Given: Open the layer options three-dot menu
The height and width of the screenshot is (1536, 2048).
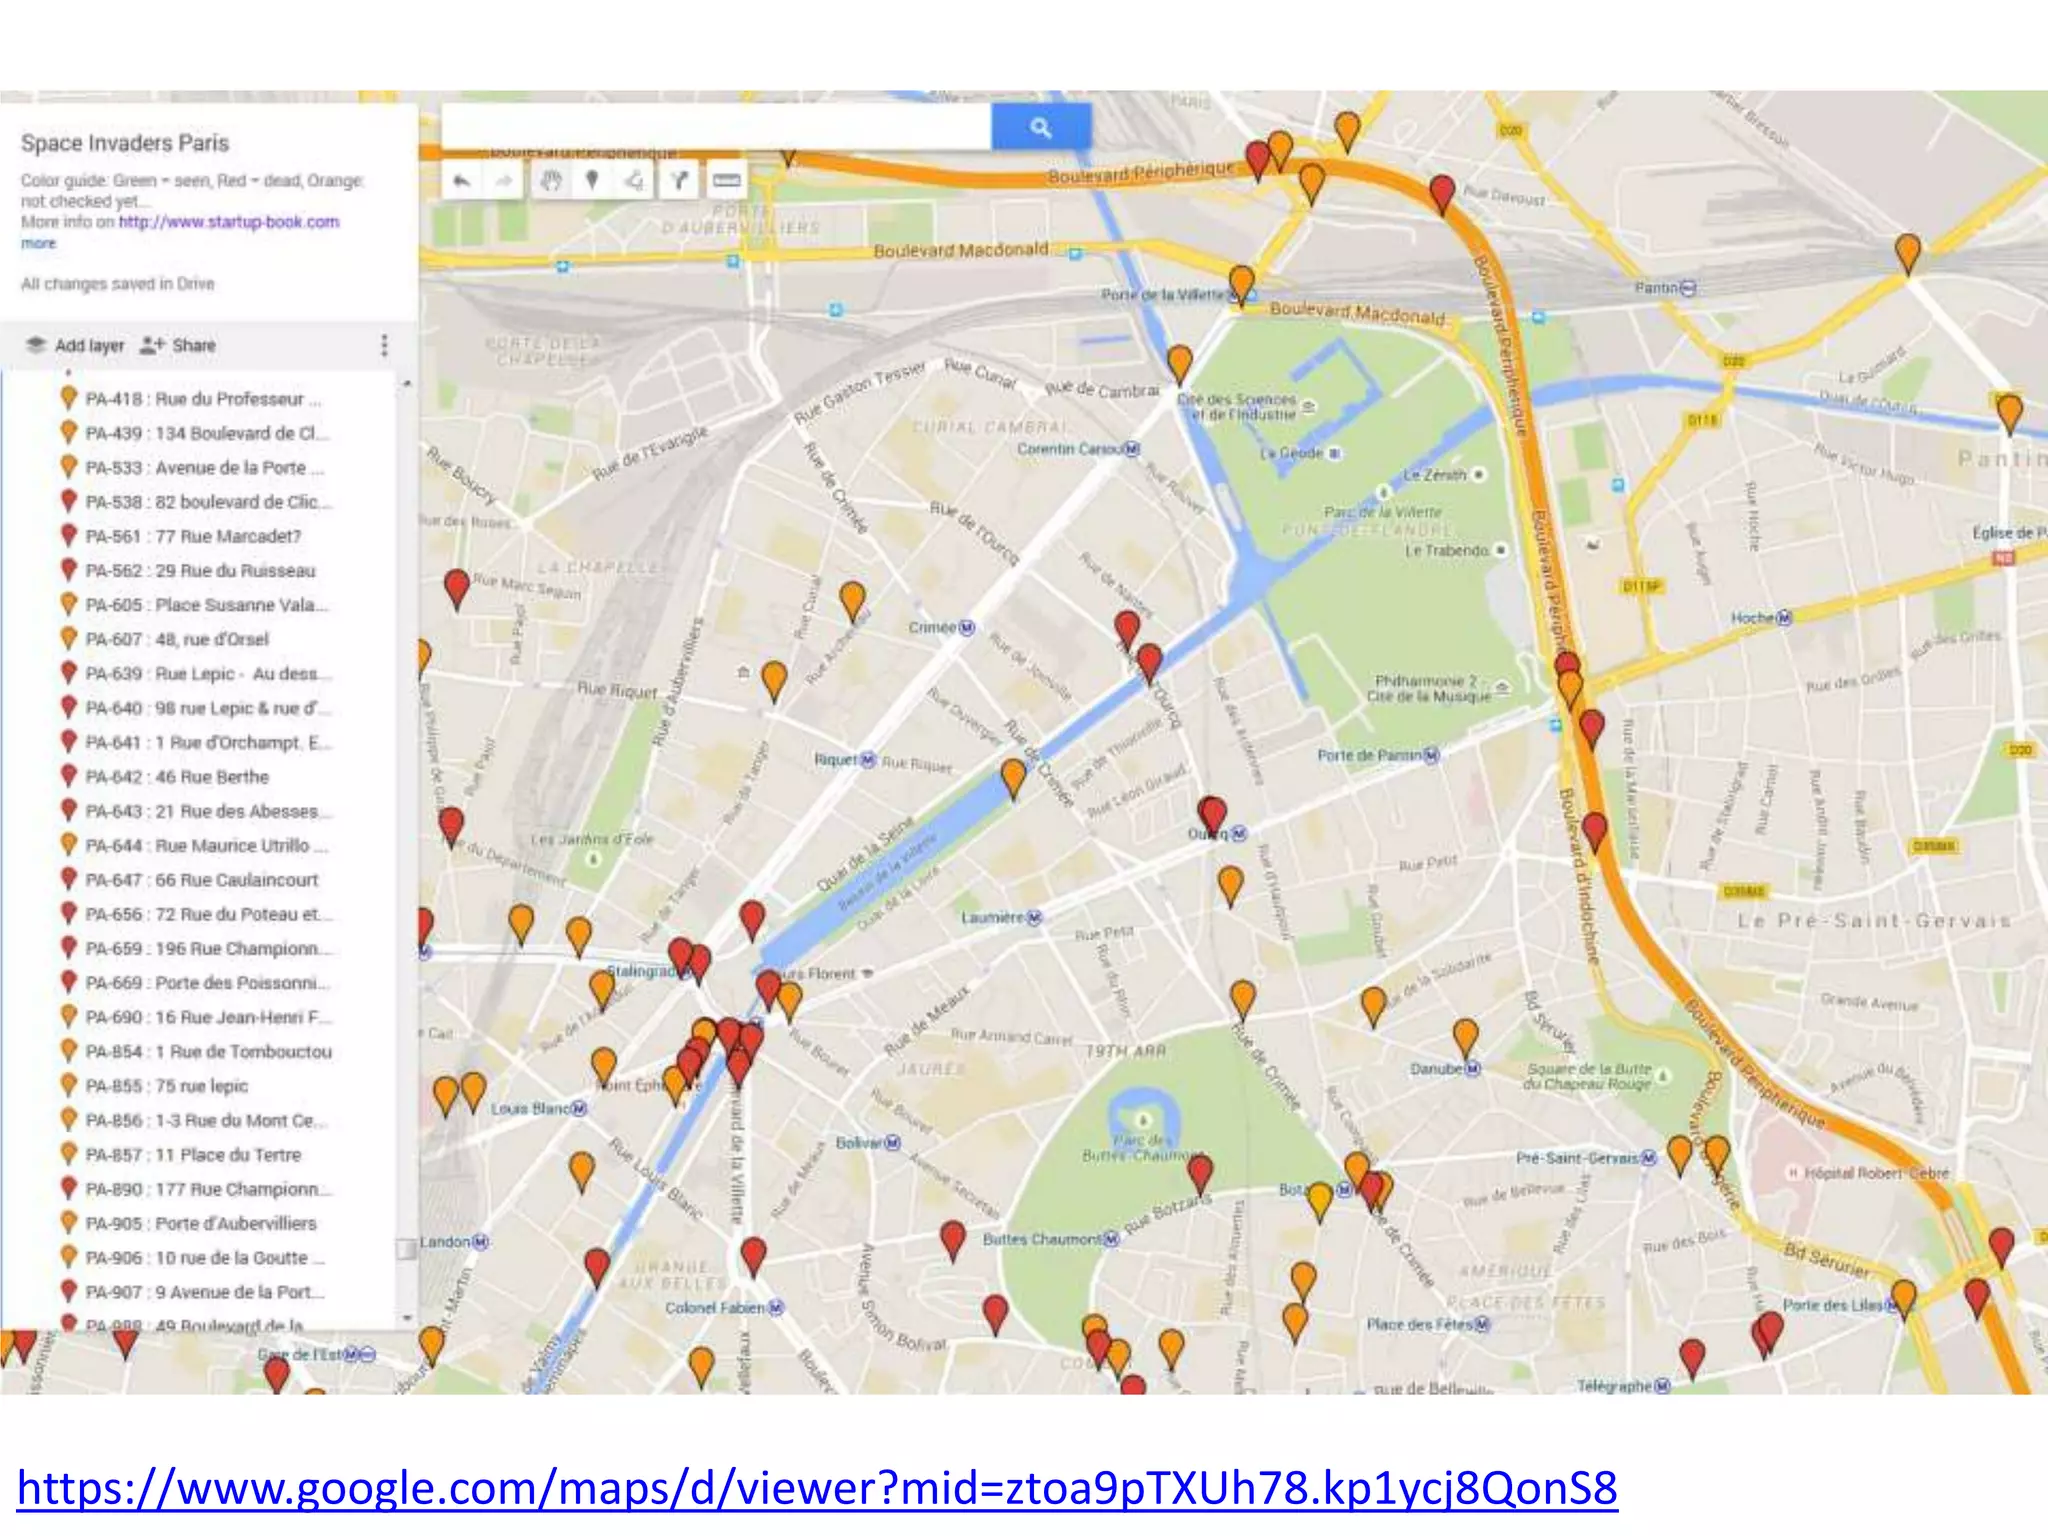Looking at the screenshot, I should 384,345.
